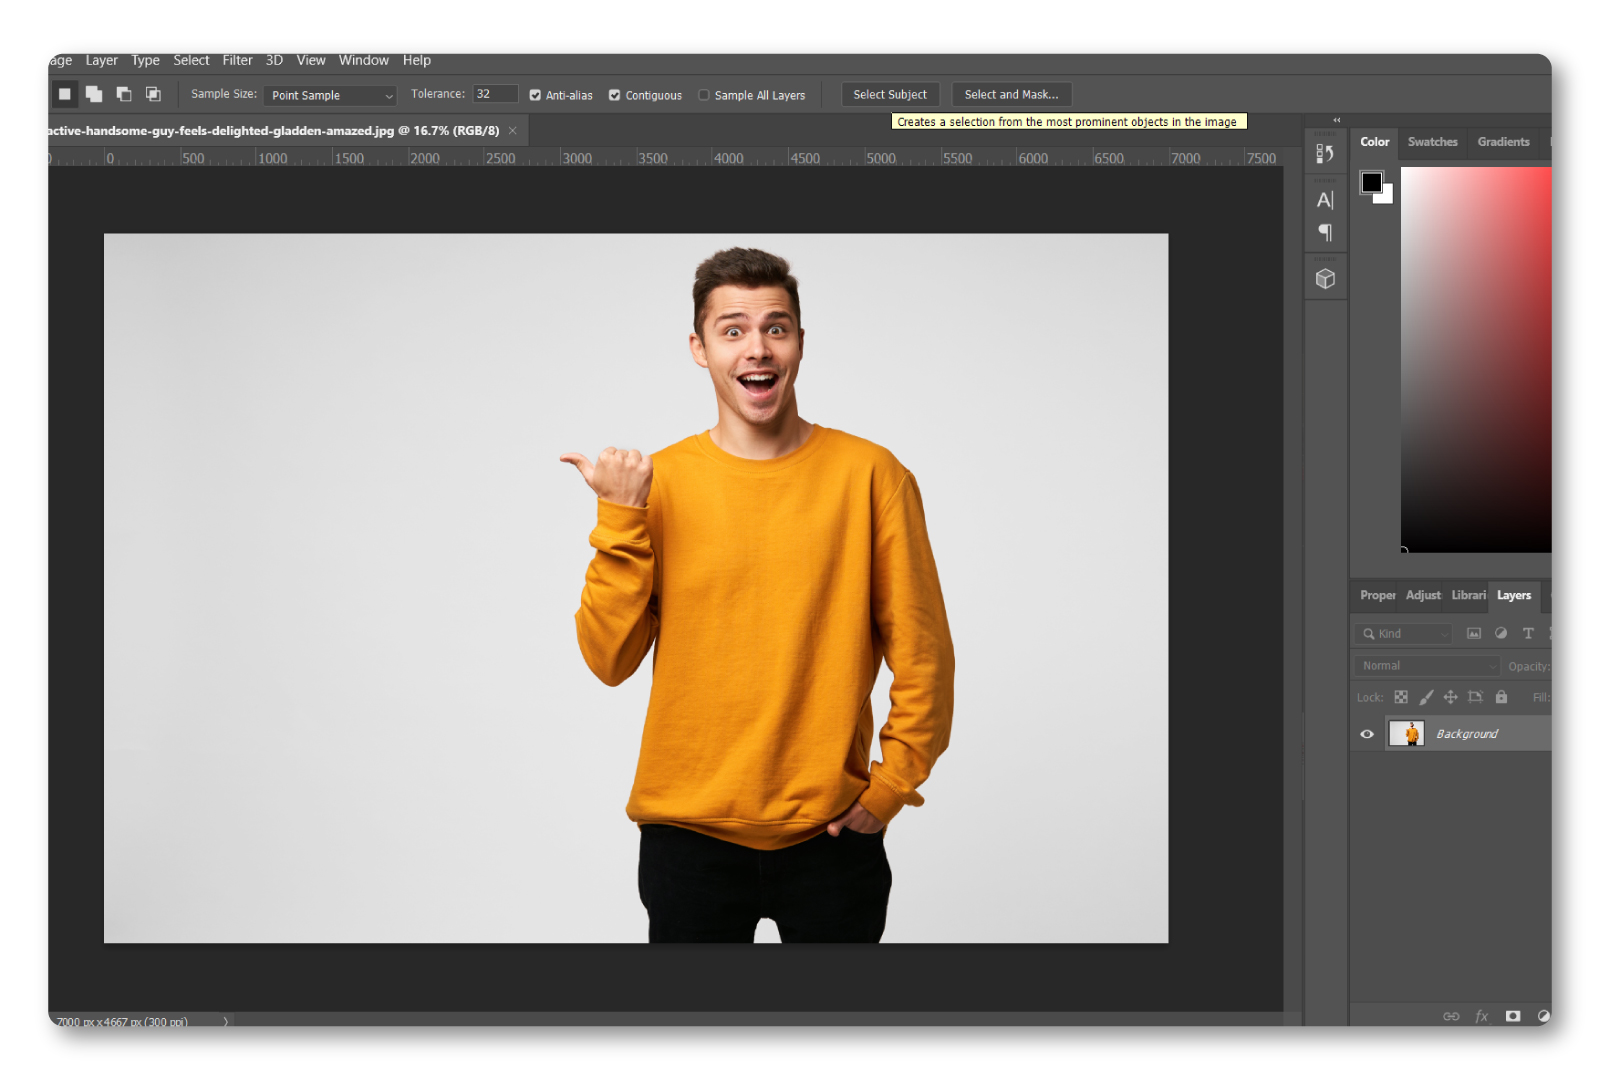1600x1080 pixels.
Task: Open the Character panel icon
Action: (1325, 200)
